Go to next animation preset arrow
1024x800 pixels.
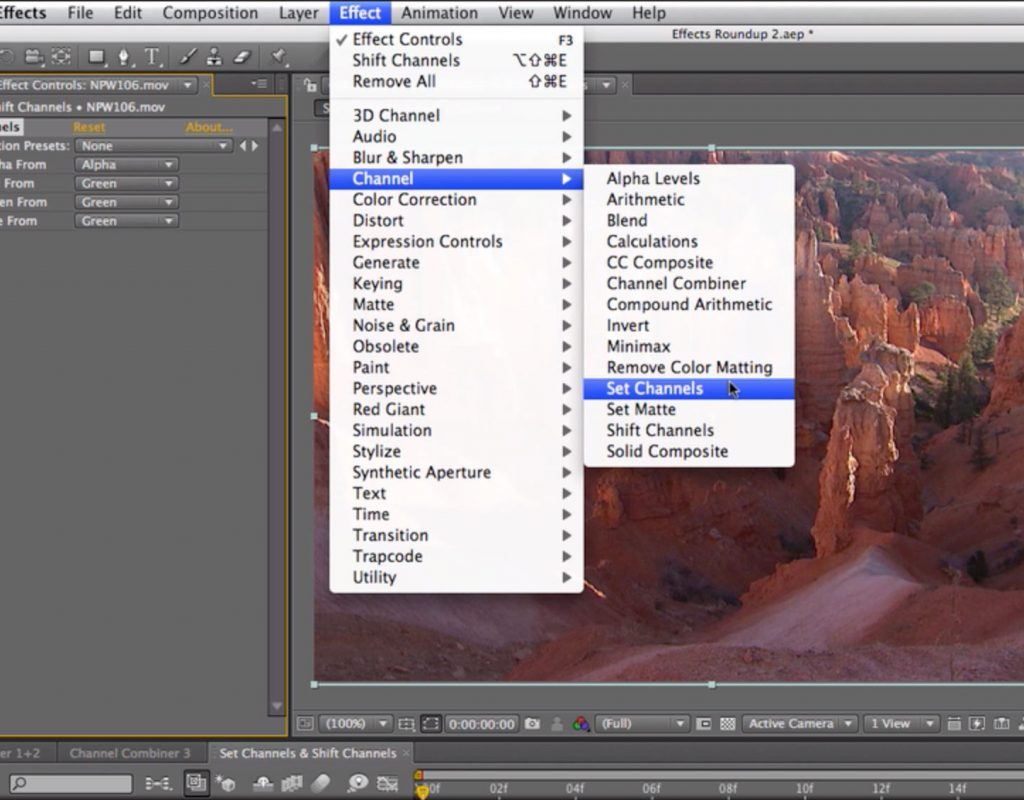click(255, 146)
